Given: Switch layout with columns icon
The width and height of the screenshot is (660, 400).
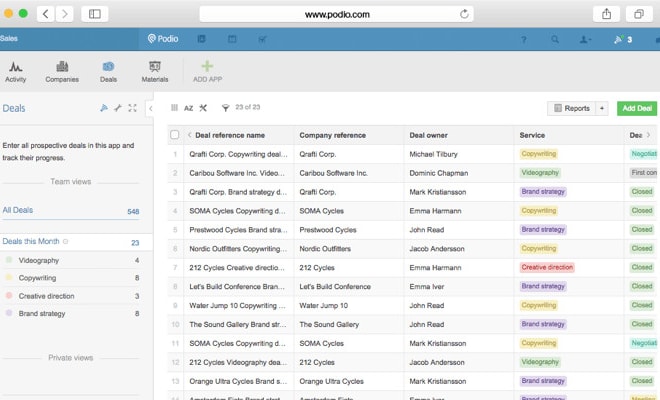Looking at the screenshot, I should point(174,108).
